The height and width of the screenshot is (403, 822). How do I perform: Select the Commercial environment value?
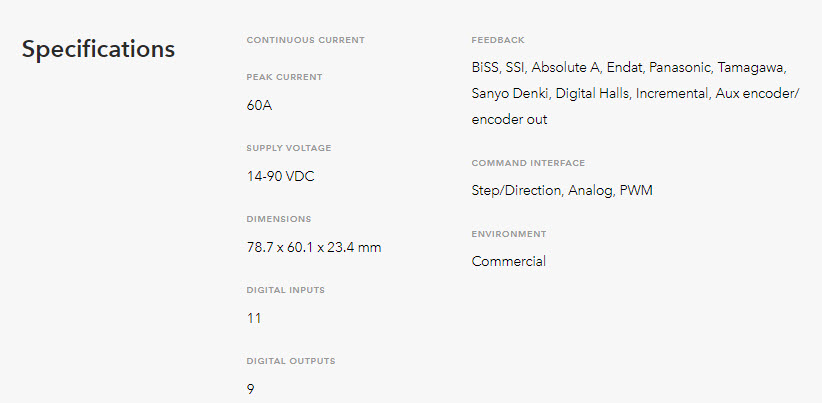click(509, 261)
